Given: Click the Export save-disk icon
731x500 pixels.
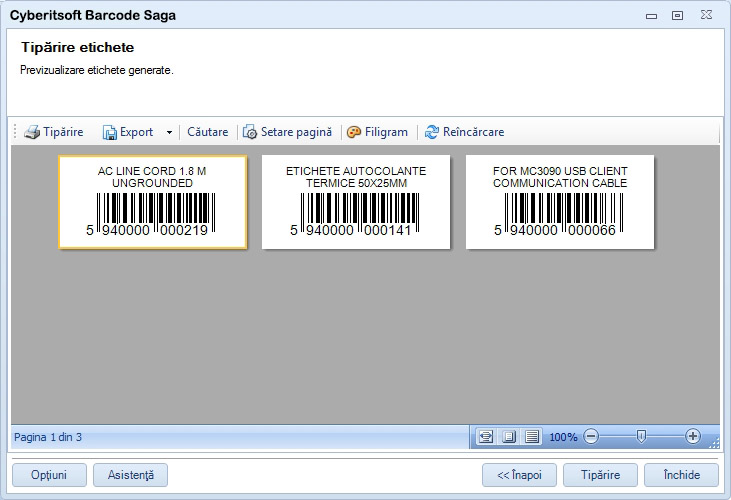Looking at the screenshot, I should click(109, 133).
